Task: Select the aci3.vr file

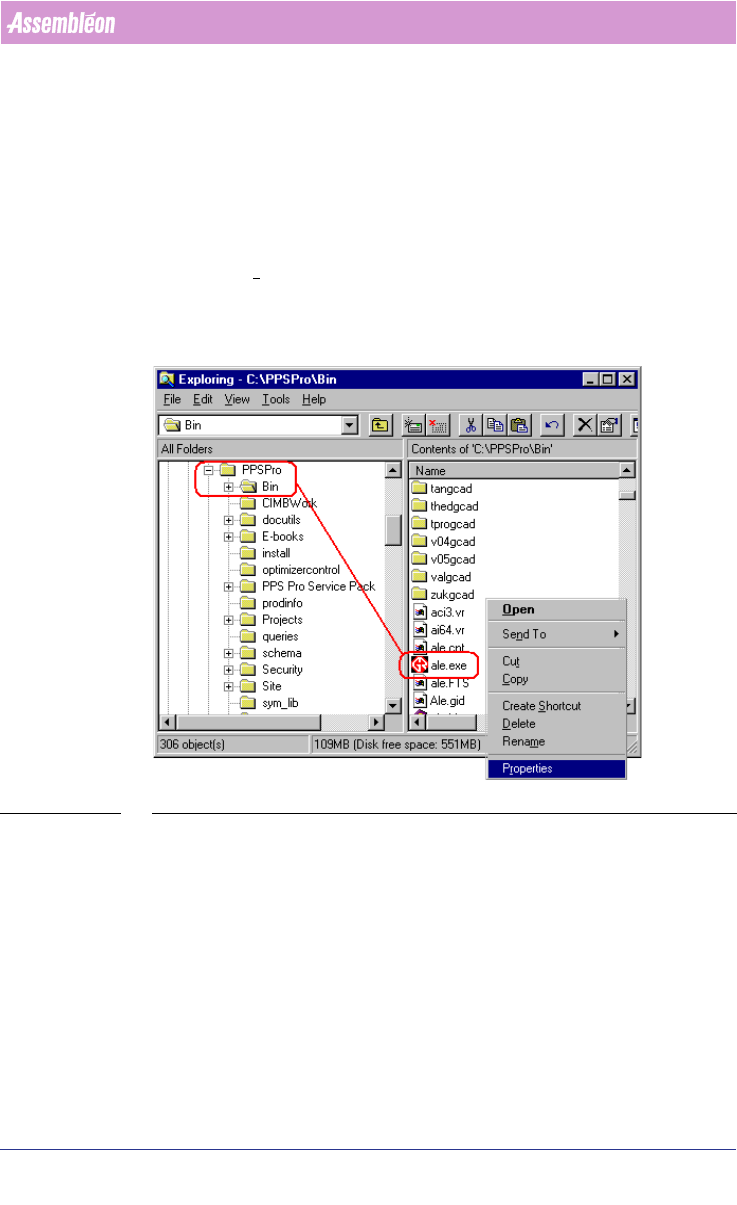Action: (437, 610)
